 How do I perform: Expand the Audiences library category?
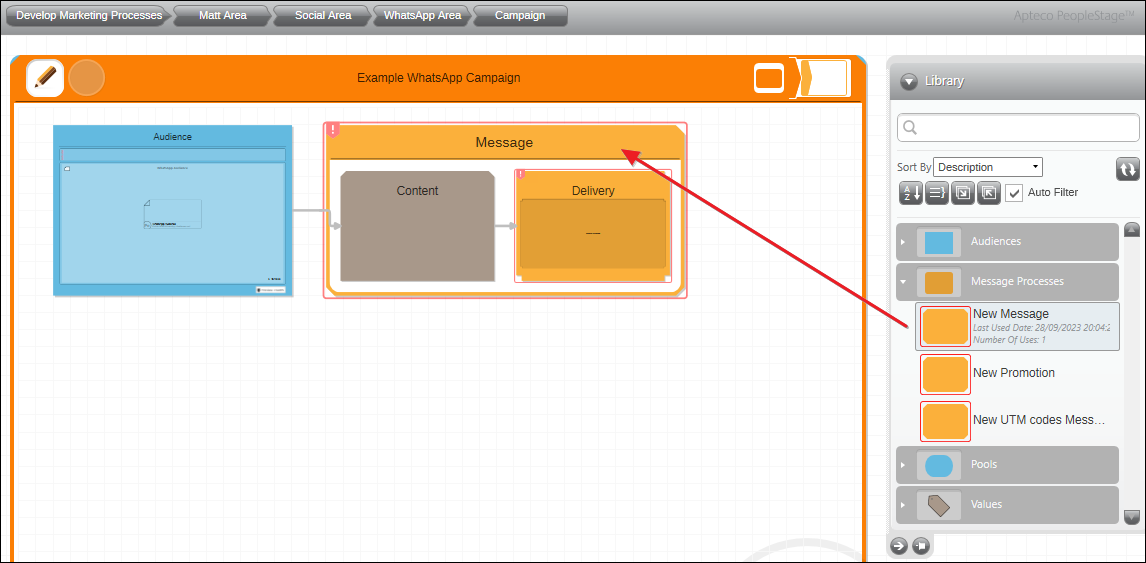pos(1007,241)
